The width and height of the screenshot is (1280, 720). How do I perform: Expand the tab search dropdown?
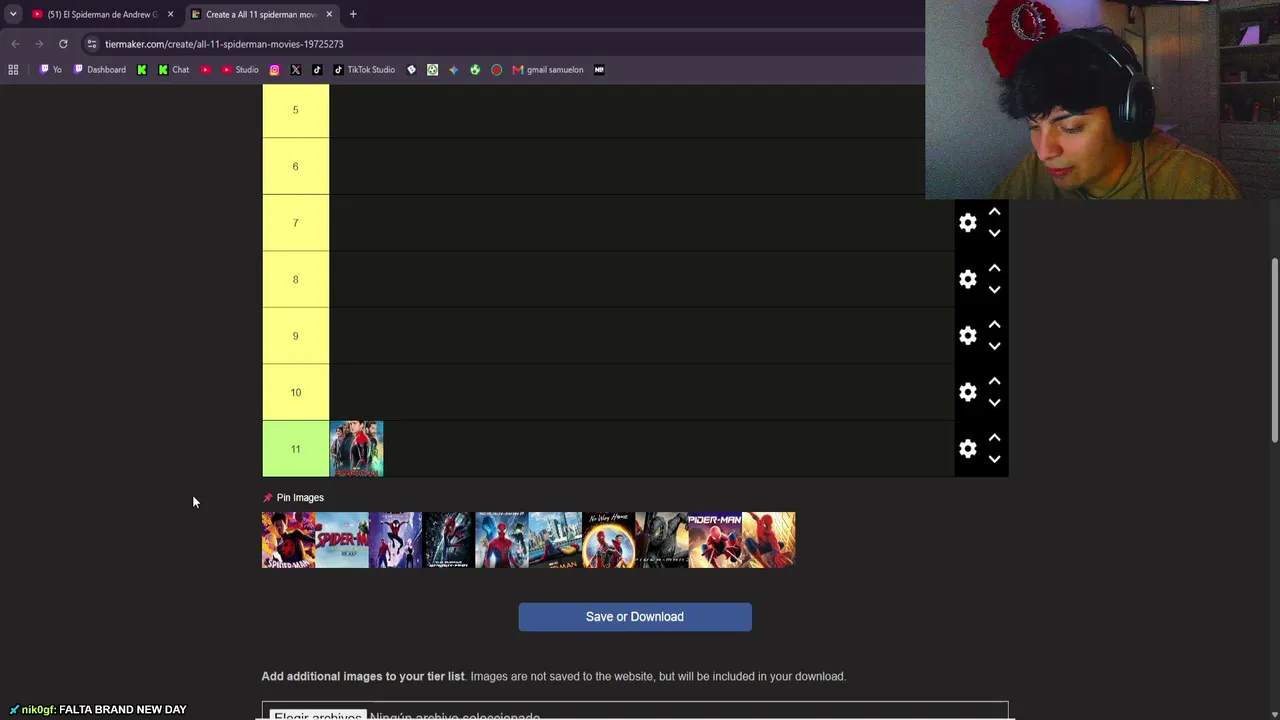(x=13, y=14)
